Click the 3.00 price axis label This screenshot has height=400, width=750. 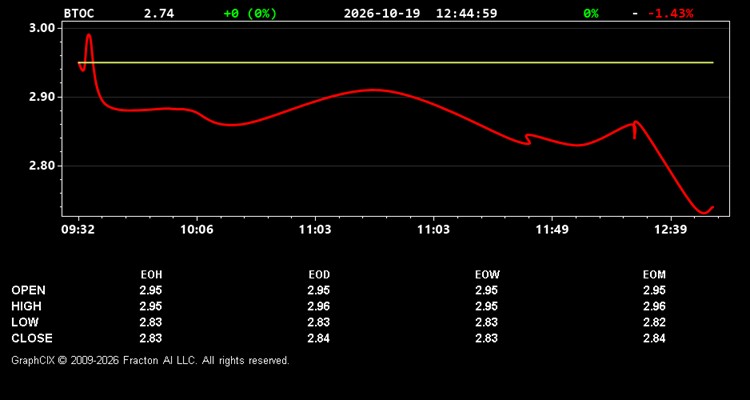[x=43, y=28]
